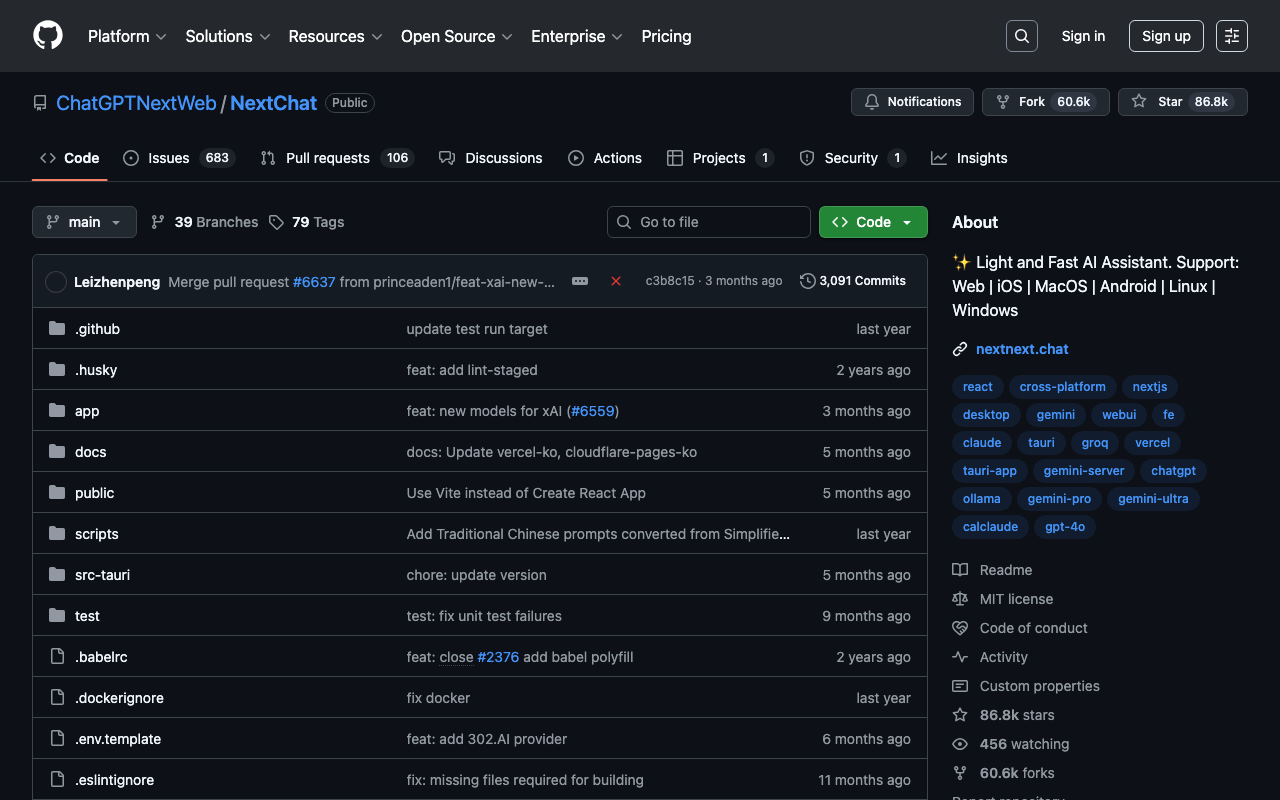Expand the Open Source menu

click(x=456, y=36)
